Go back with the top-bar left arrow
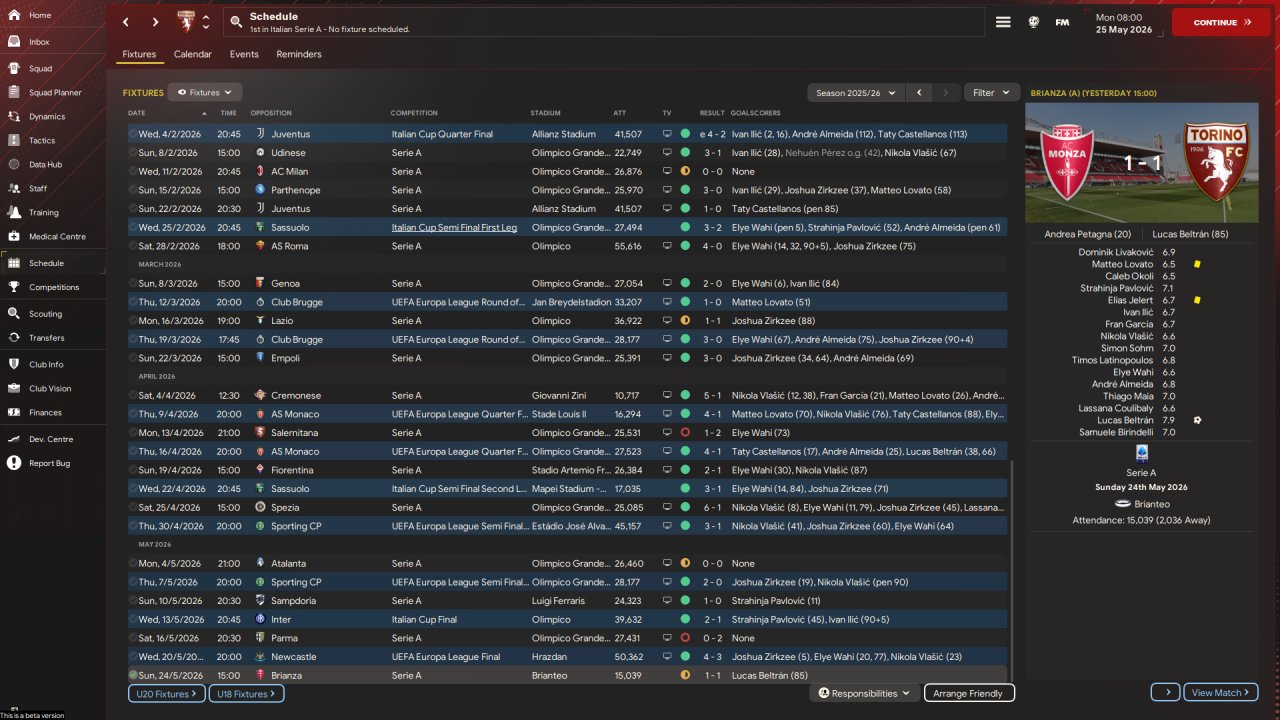 (126, 22)
